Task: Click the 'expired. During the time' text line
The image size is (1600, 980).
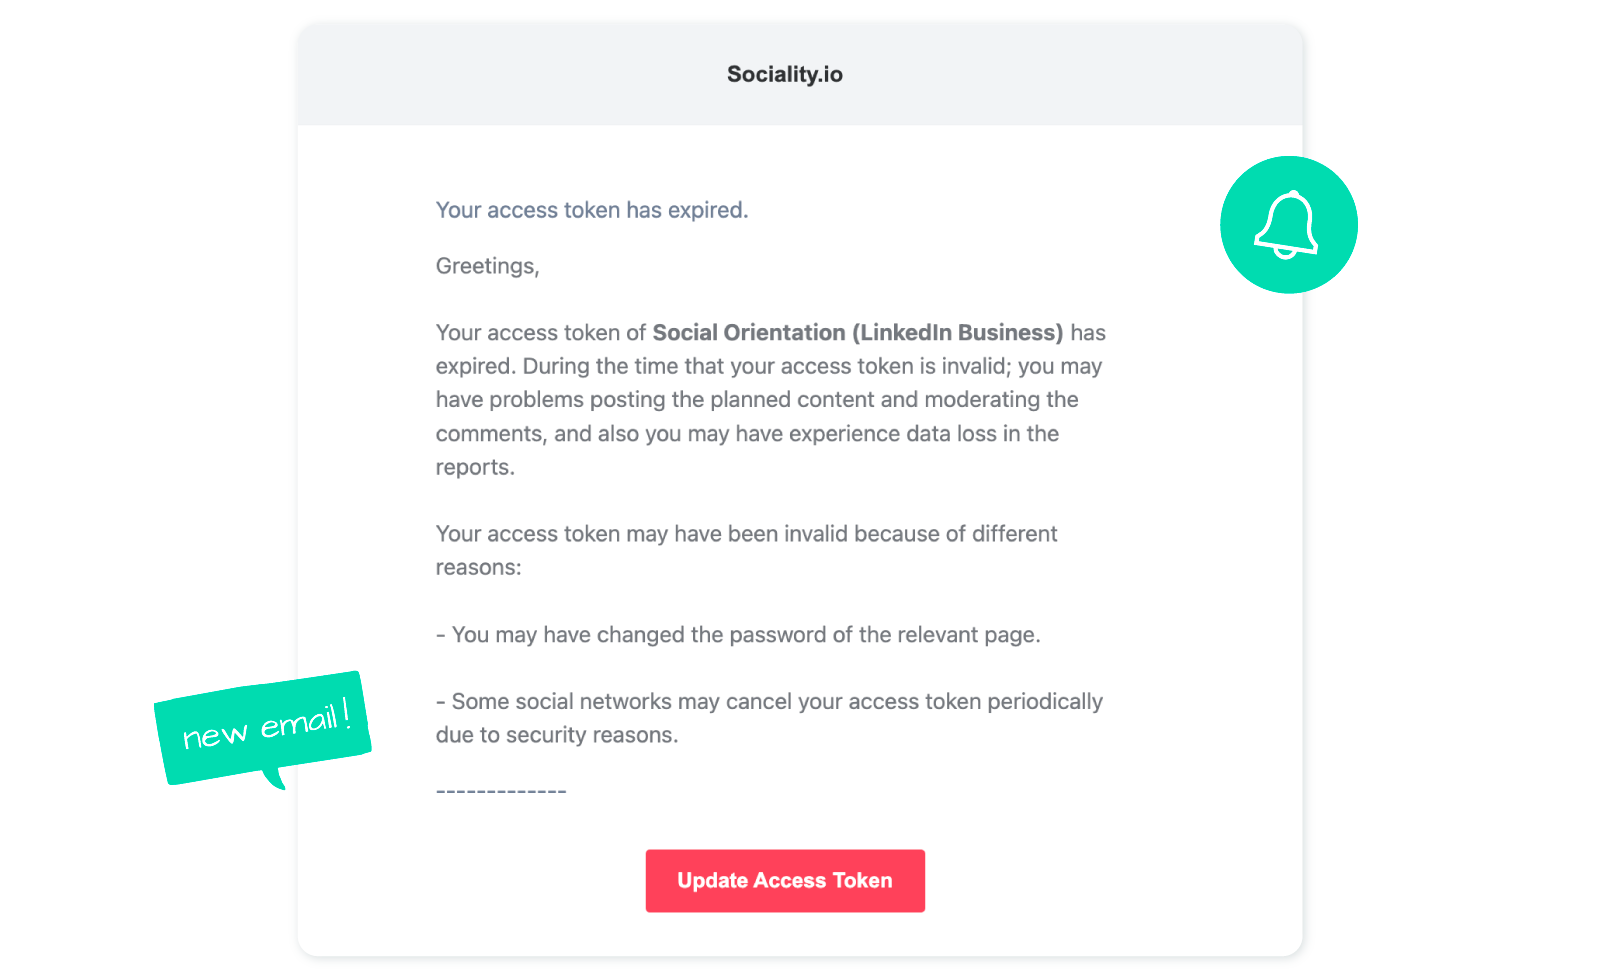Action: coord(768,366)
